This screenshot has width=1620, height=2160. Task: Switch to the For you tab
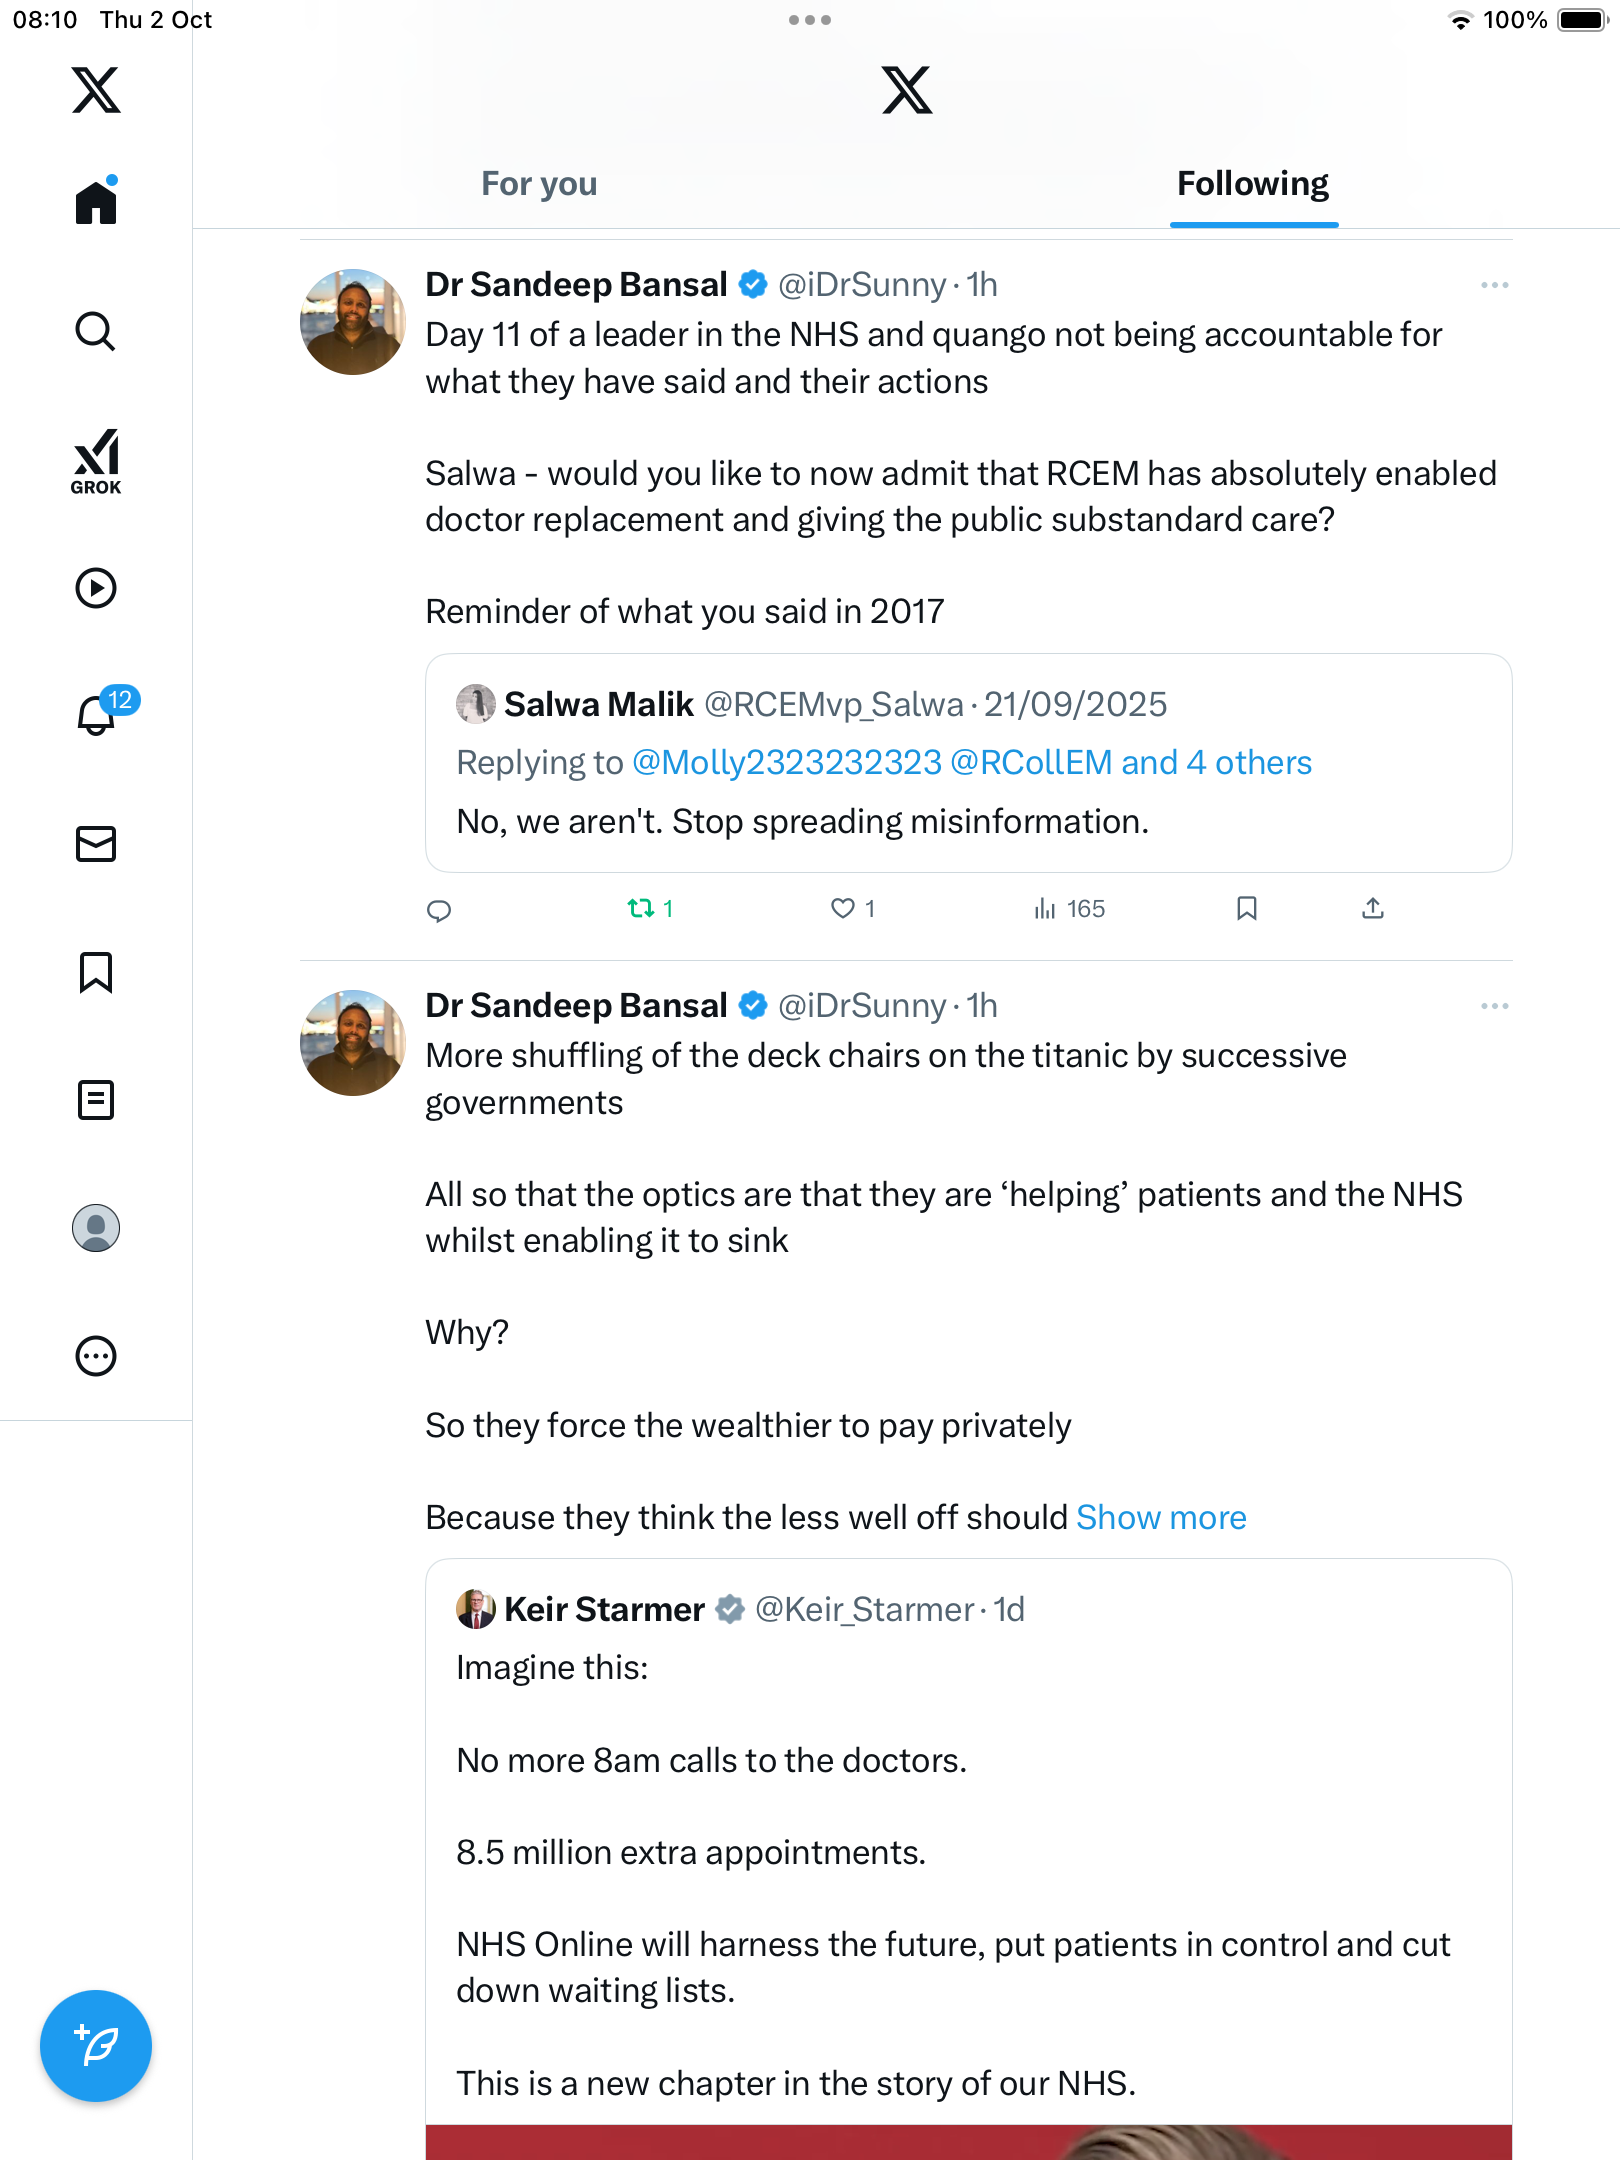click(539, 184)
